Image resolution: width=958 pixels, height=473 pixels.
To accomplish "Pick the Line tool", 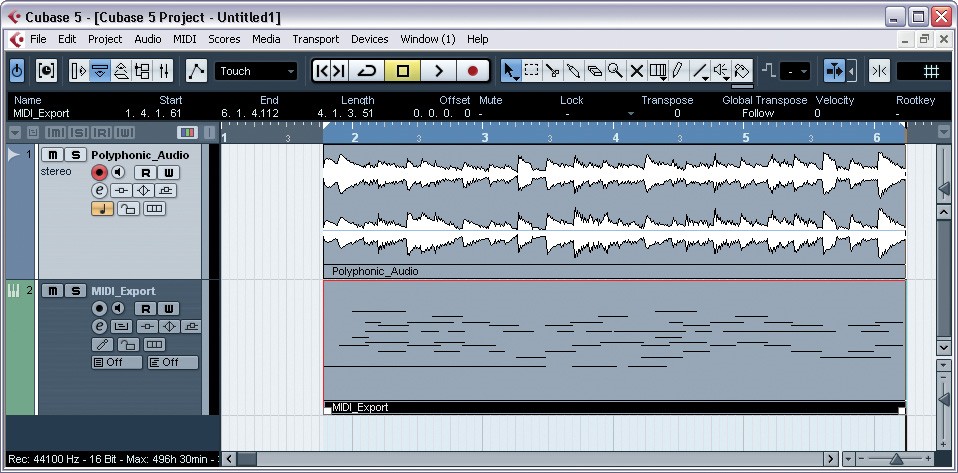I will point(700,71).
